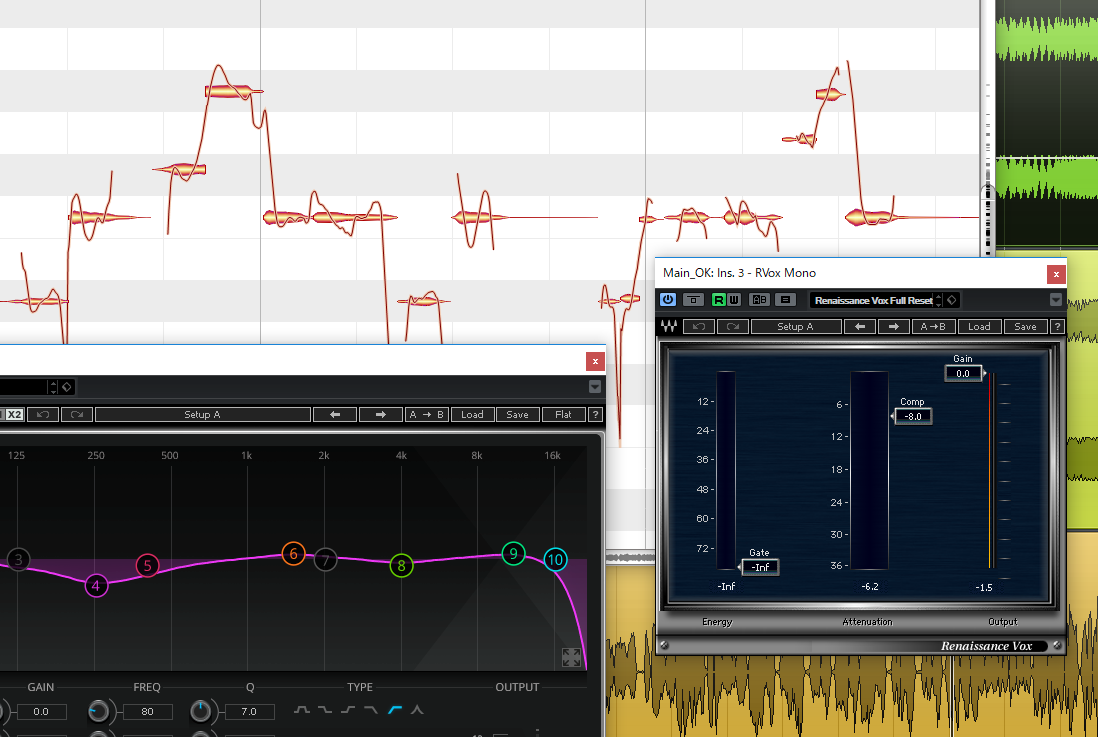
Task: Click the RVox Gain value box showing 0.0
Action: (x=963, y=374)
